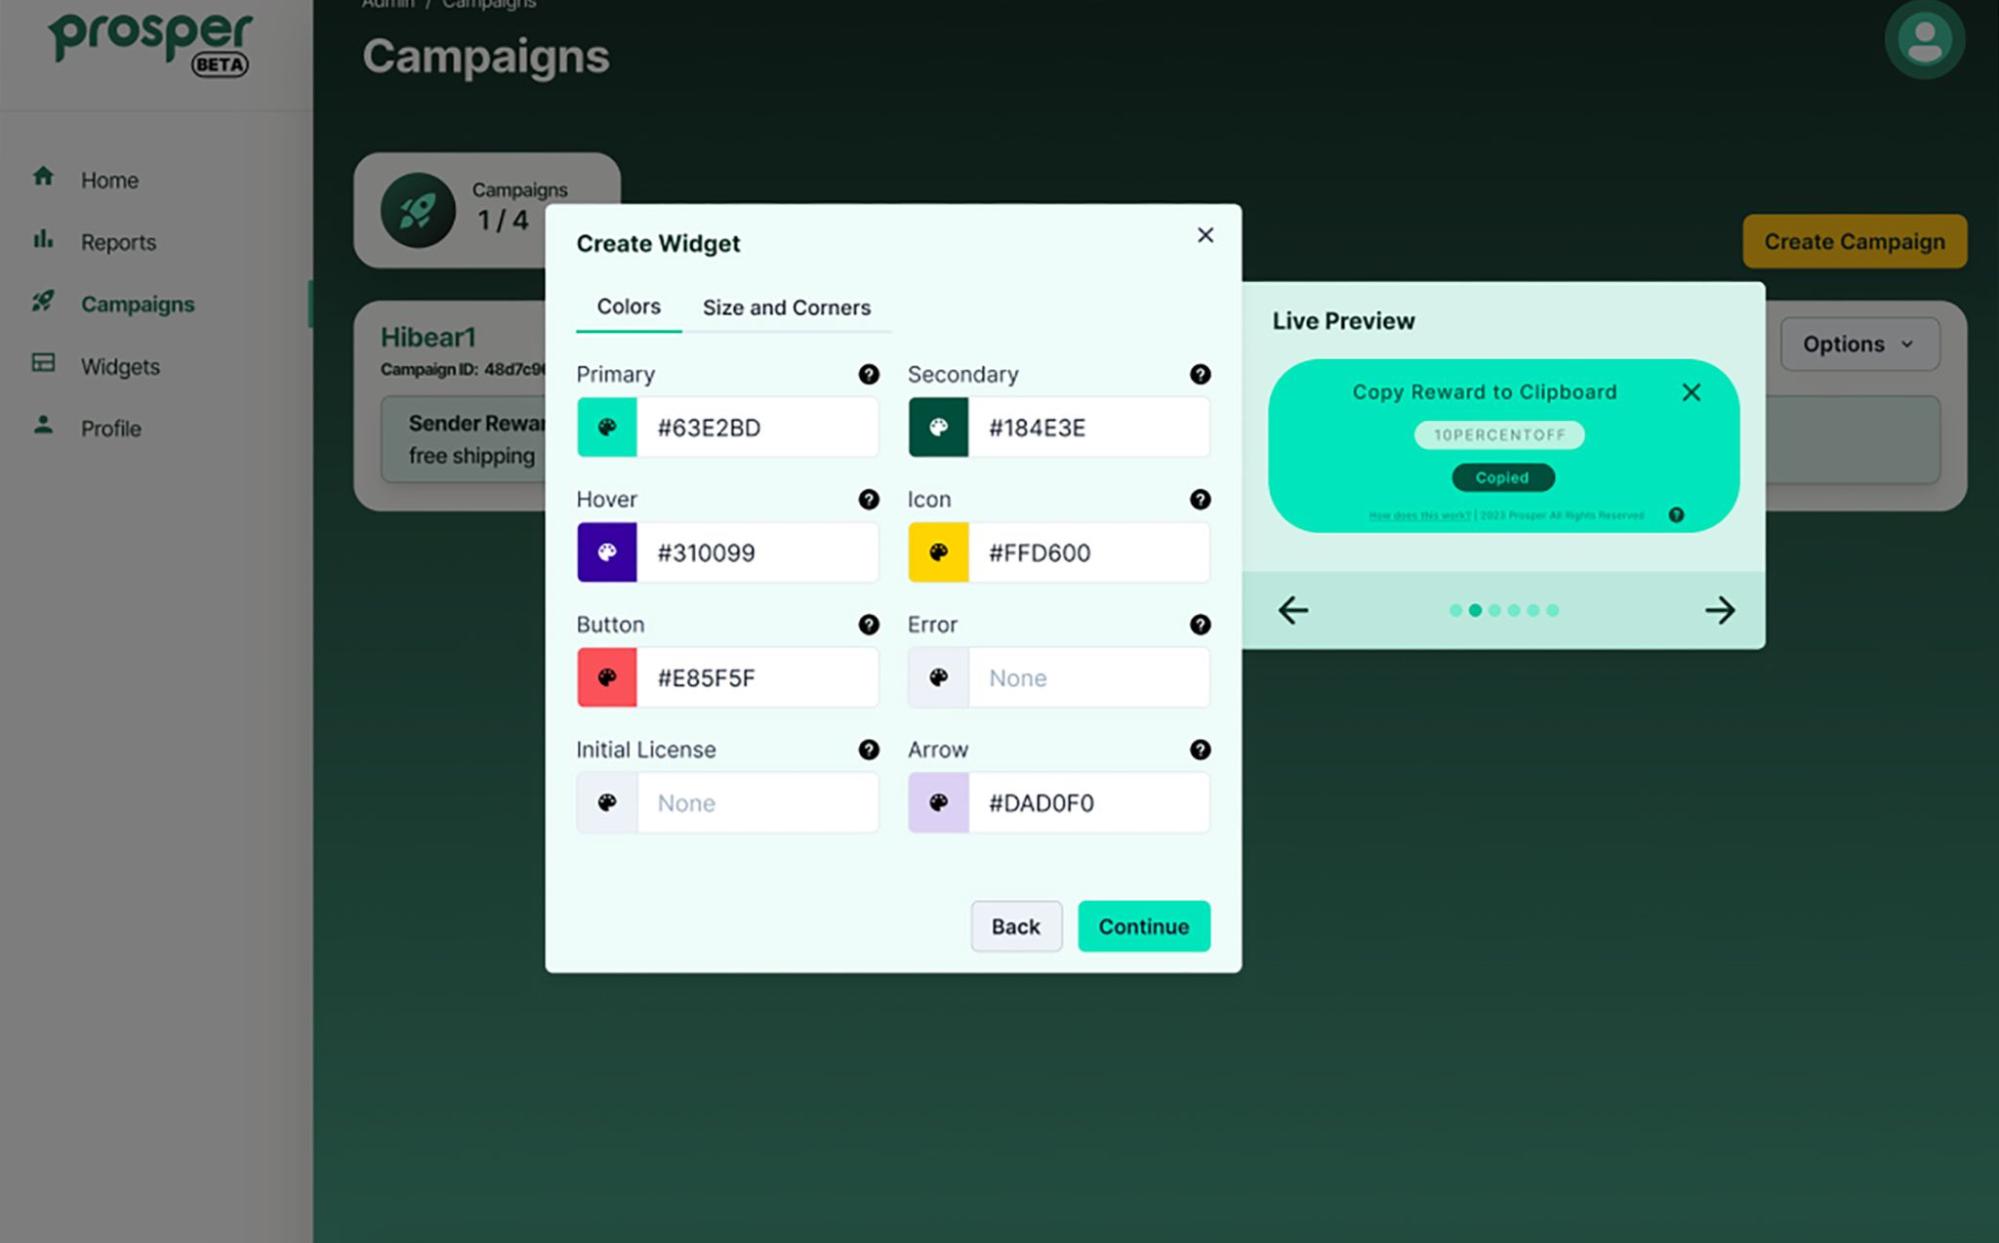Close the Create Widget dialog
Viewport: 1999px width, 1243px height.
(1204, 235)
